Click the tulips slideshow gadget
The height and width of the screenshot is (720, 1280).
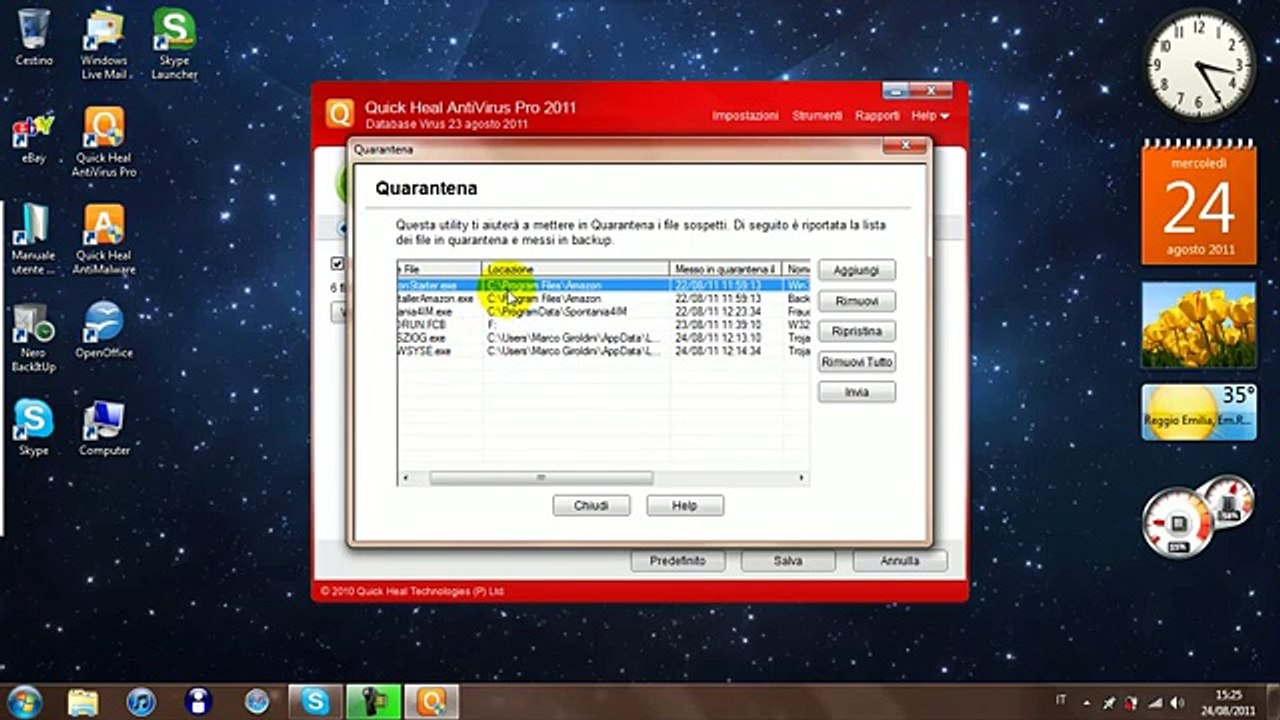1199,325
